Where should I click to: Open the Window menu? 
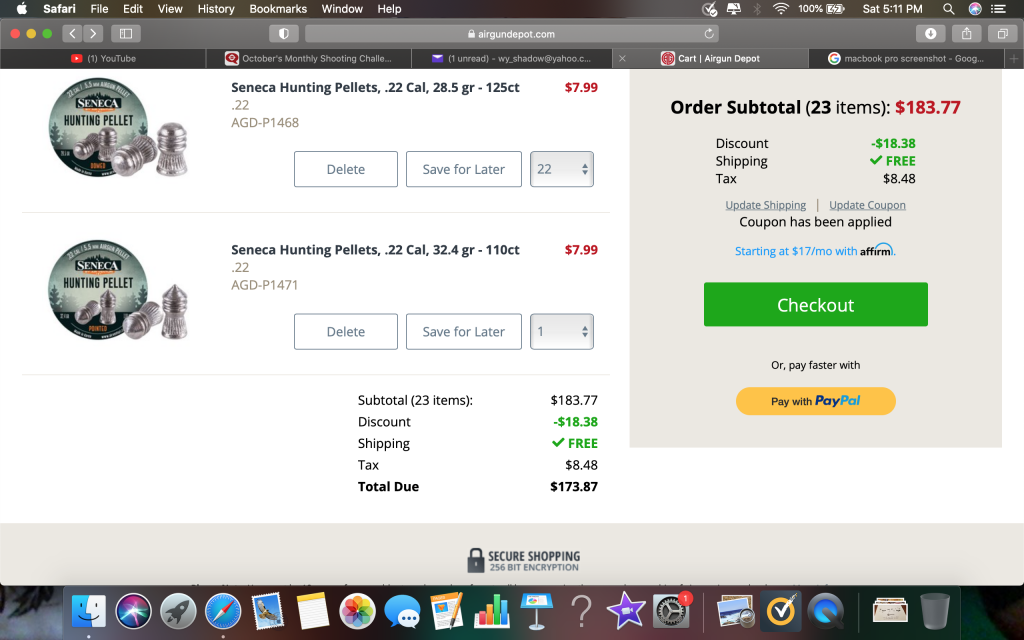[x=342, y=8]
